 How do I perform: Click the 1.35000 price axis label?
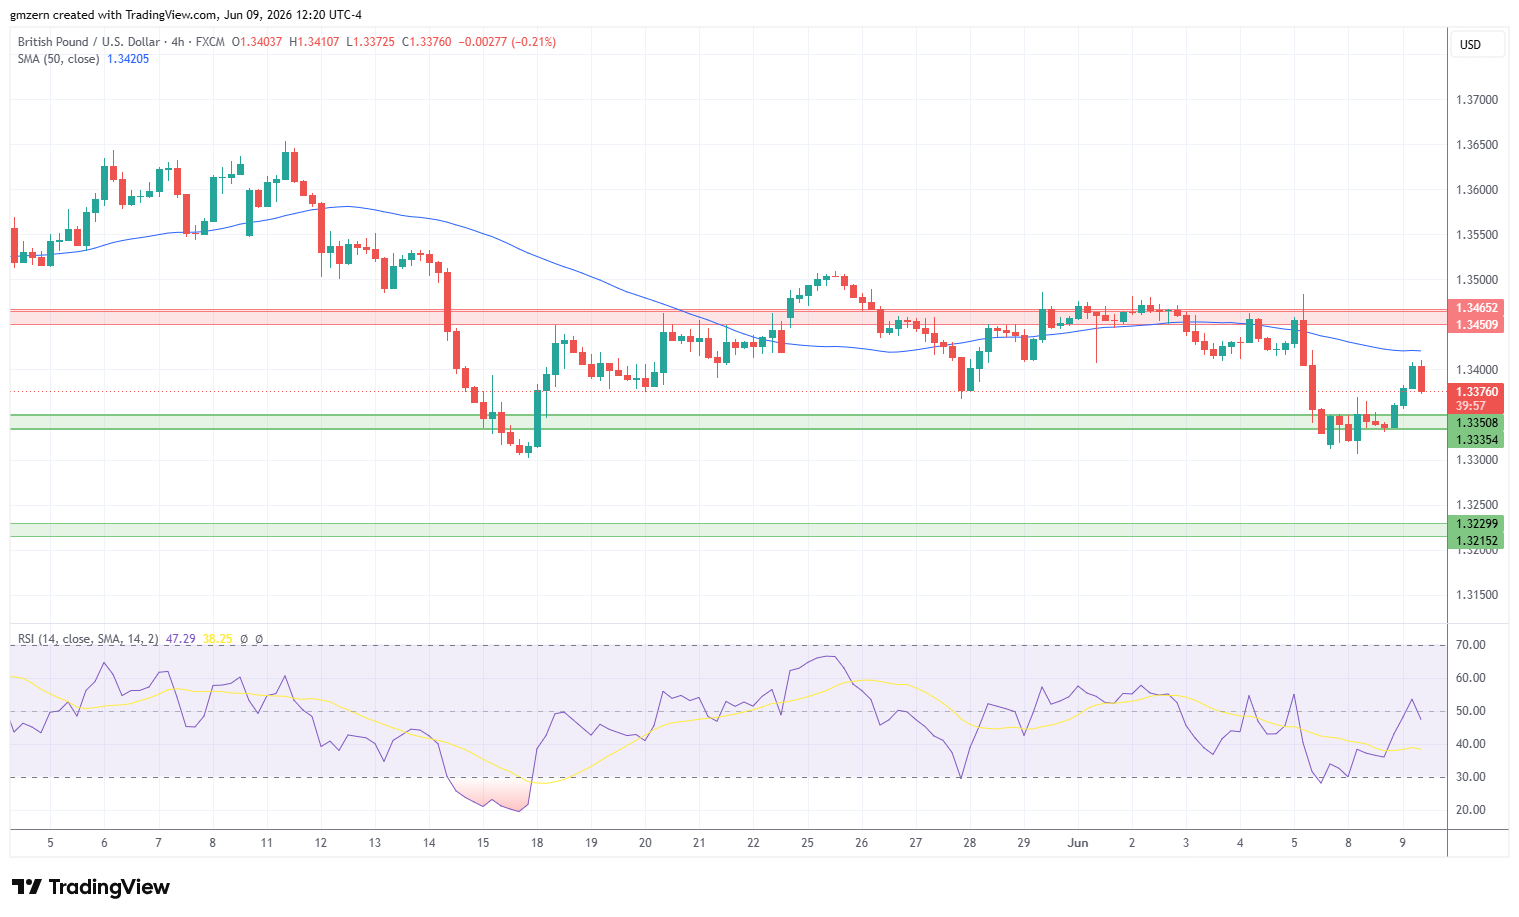[x=1477, y=280]
